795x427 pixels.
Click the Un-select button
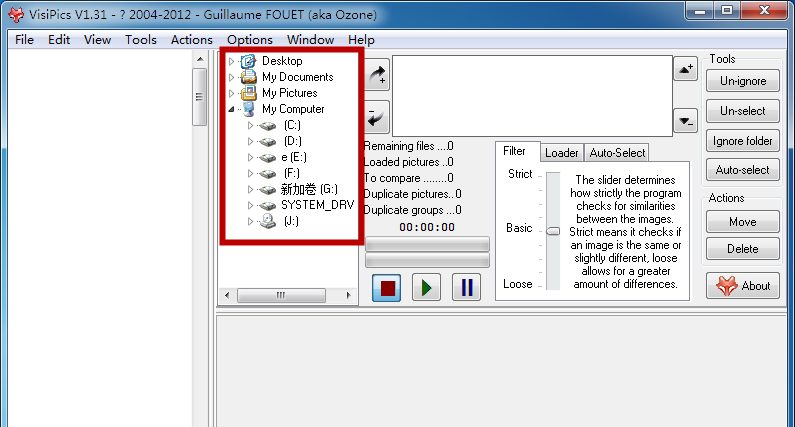743,111
